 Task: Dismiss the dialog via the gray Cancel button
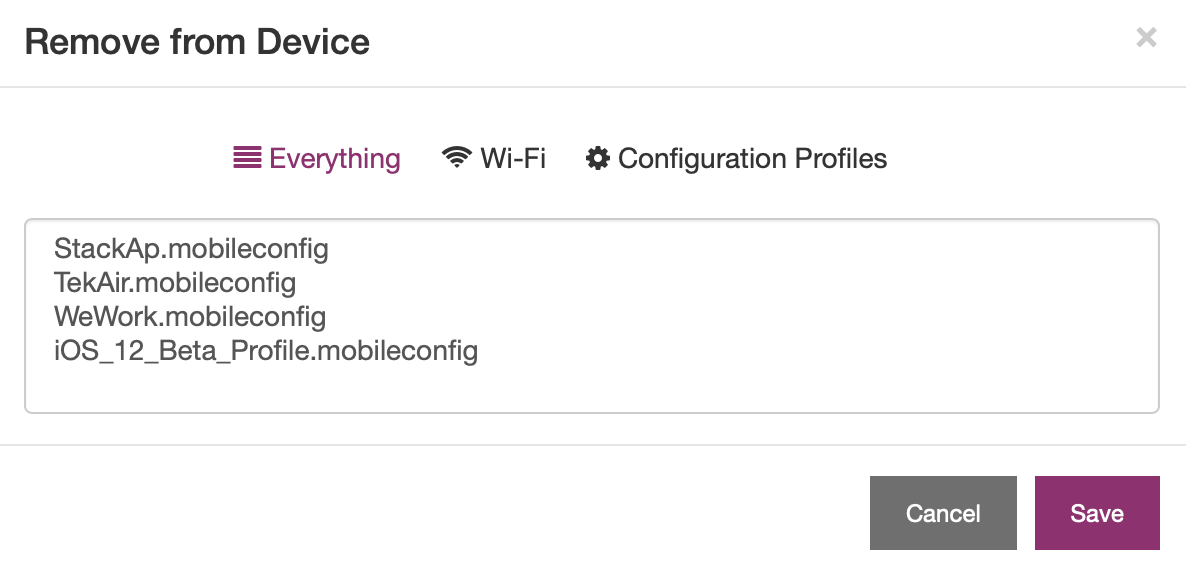943,513
